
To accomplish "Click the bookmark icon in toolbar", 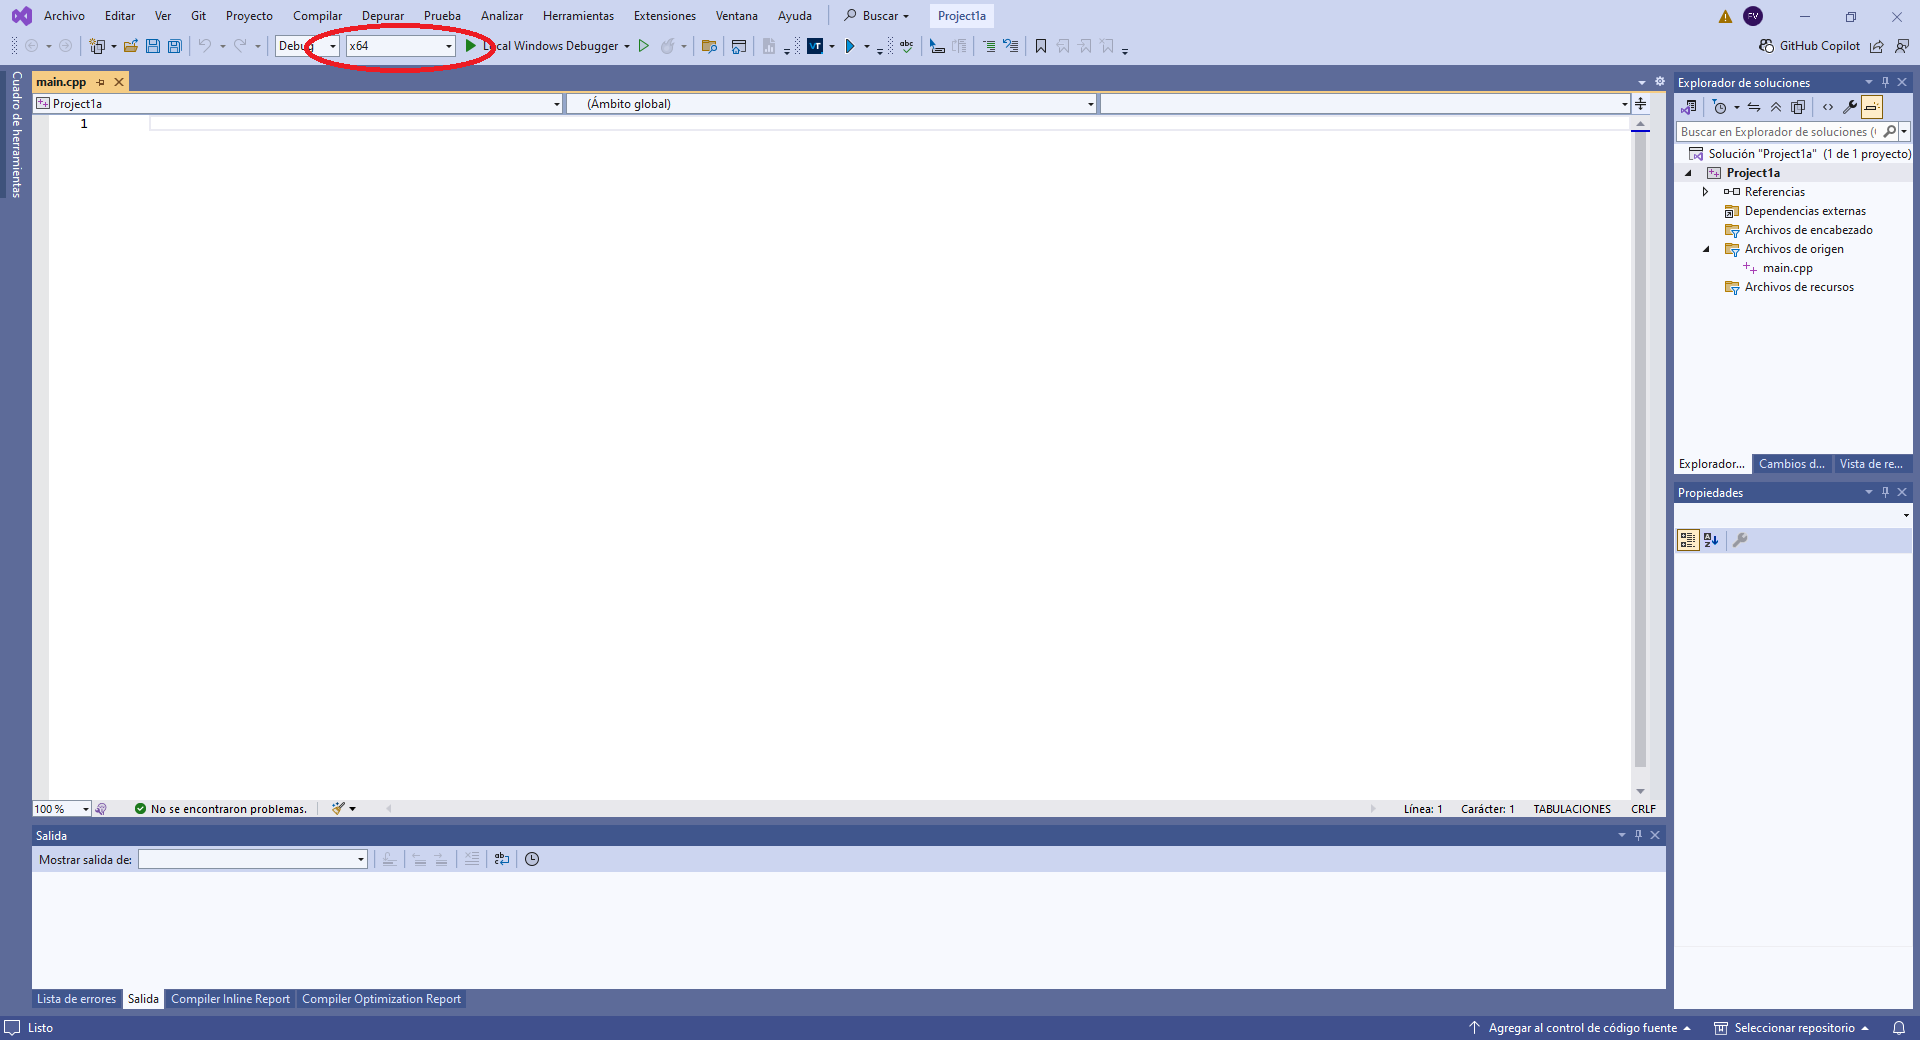I will pos(1041,46).
